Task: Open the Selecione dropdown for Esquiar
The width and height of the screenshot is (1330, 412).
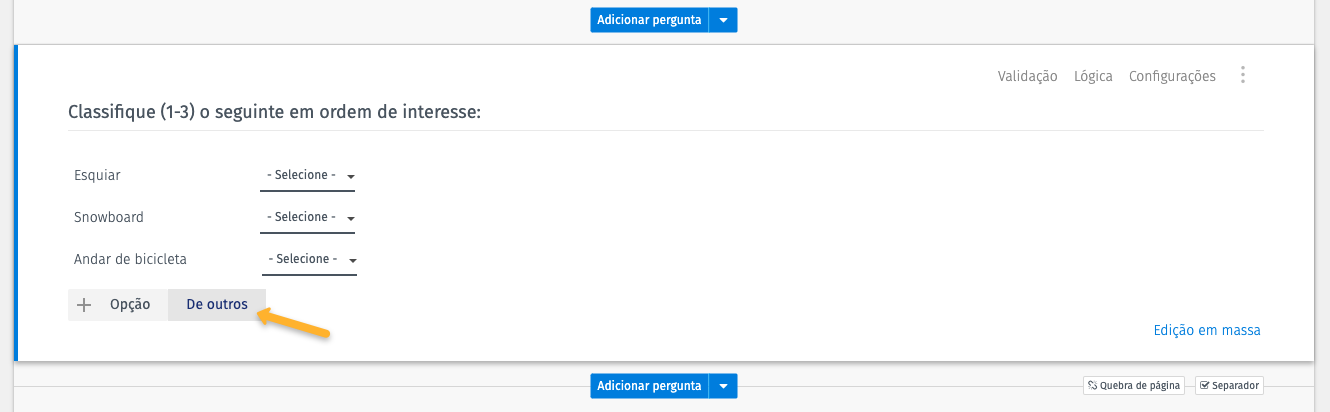Action: [x=308, y=176]
